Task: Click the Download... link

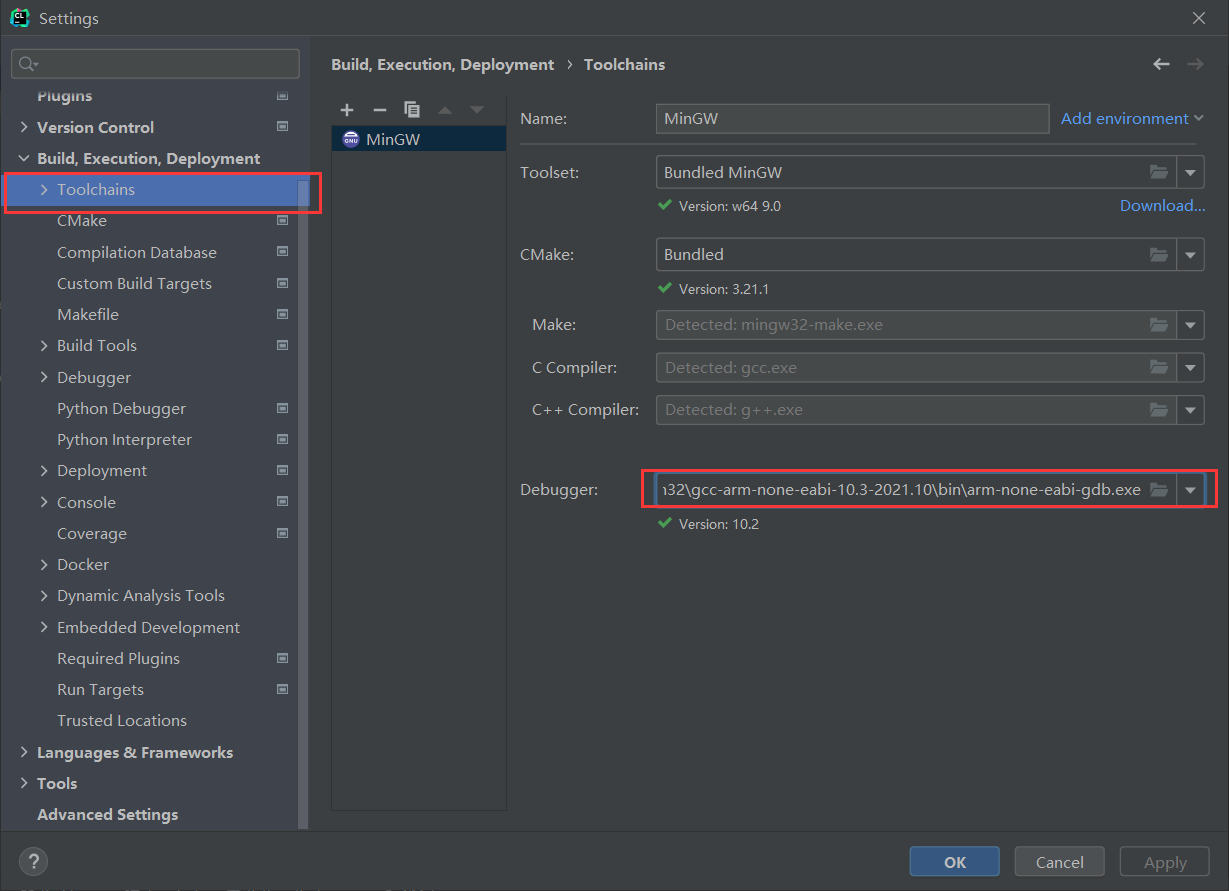Action: [x=1162, y=205]
